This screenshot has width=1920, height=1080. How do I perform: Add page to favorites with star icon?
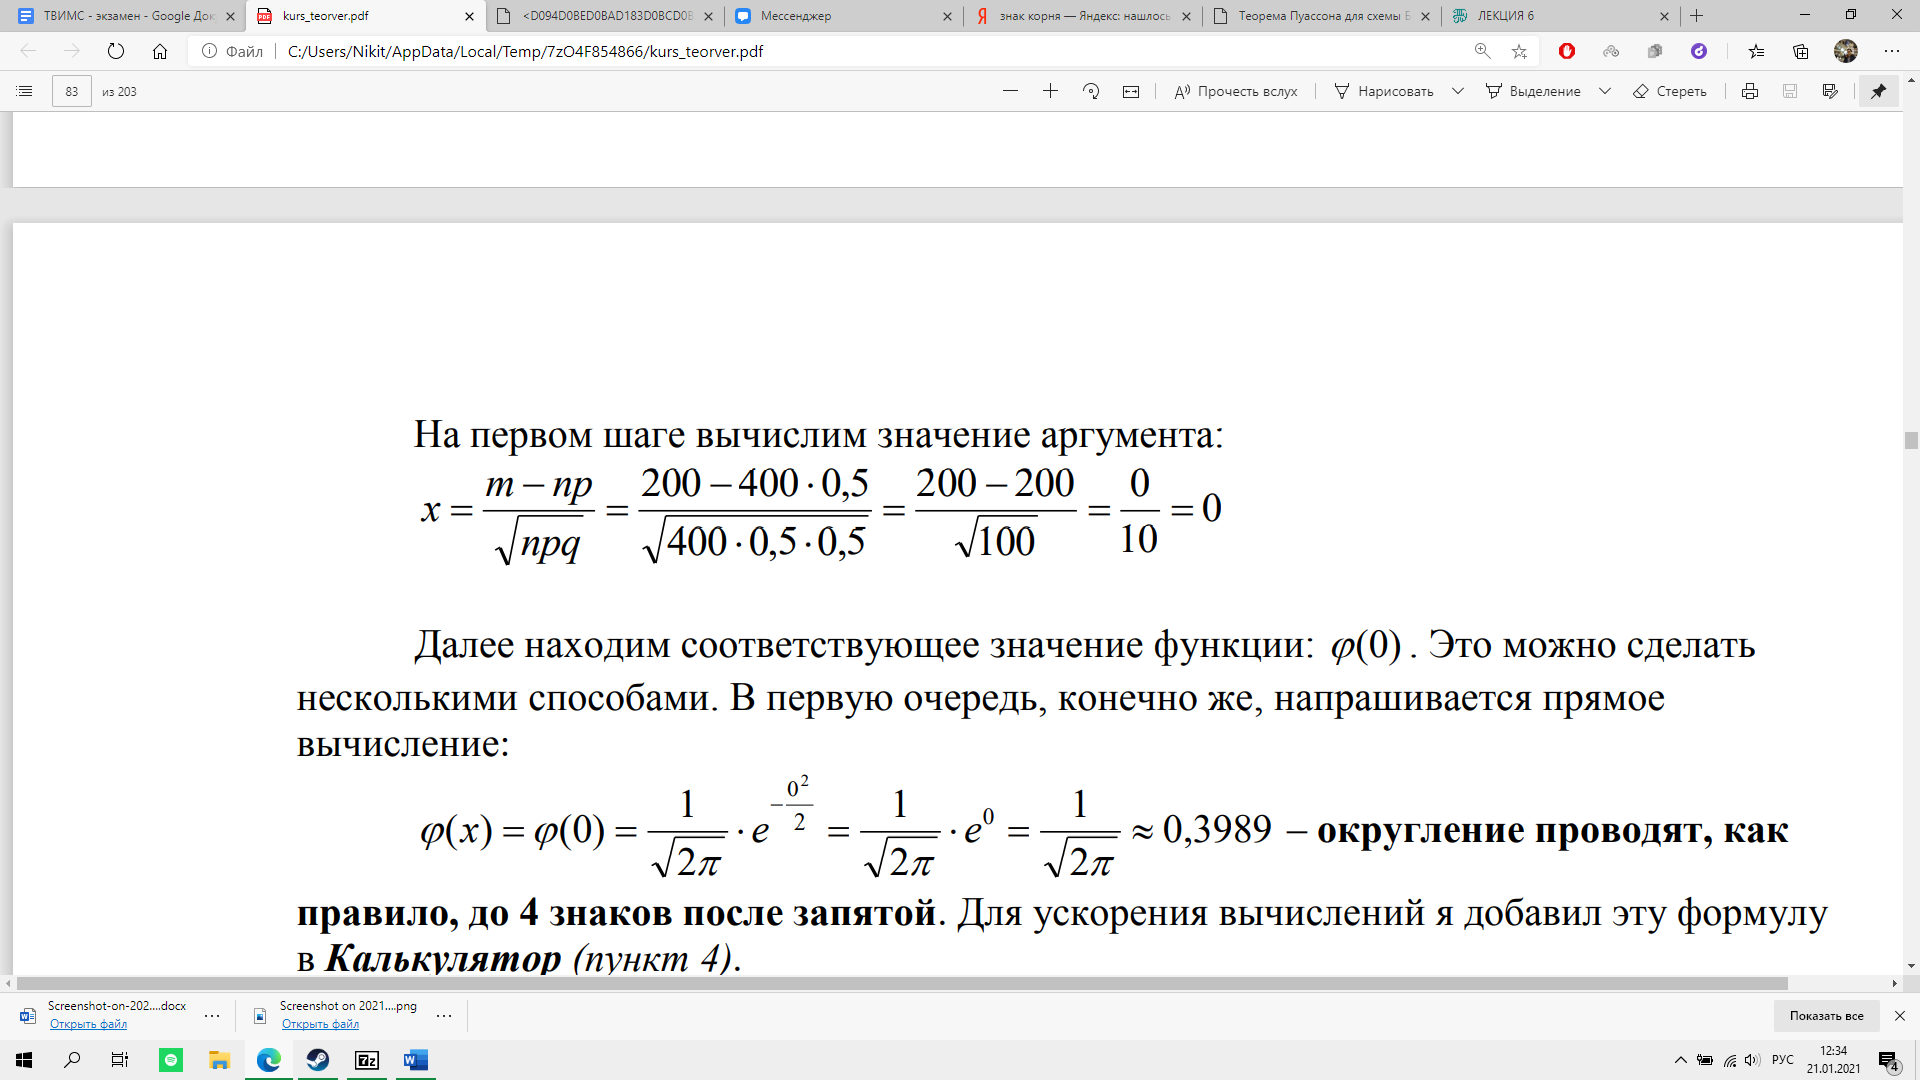click(1519, 51)
